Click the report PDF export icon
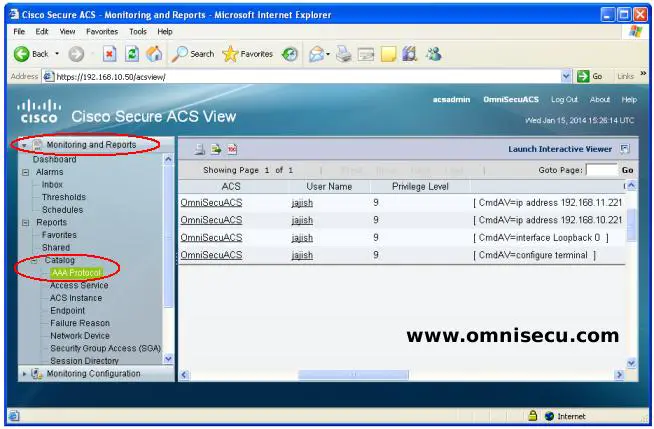654x429 pixels. click(232, 149)
